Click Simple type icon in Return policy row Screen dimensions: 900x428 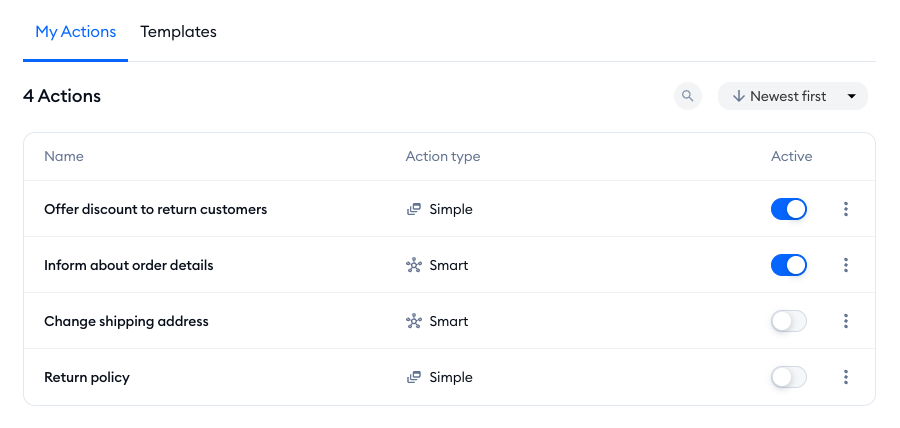point(414,378)
